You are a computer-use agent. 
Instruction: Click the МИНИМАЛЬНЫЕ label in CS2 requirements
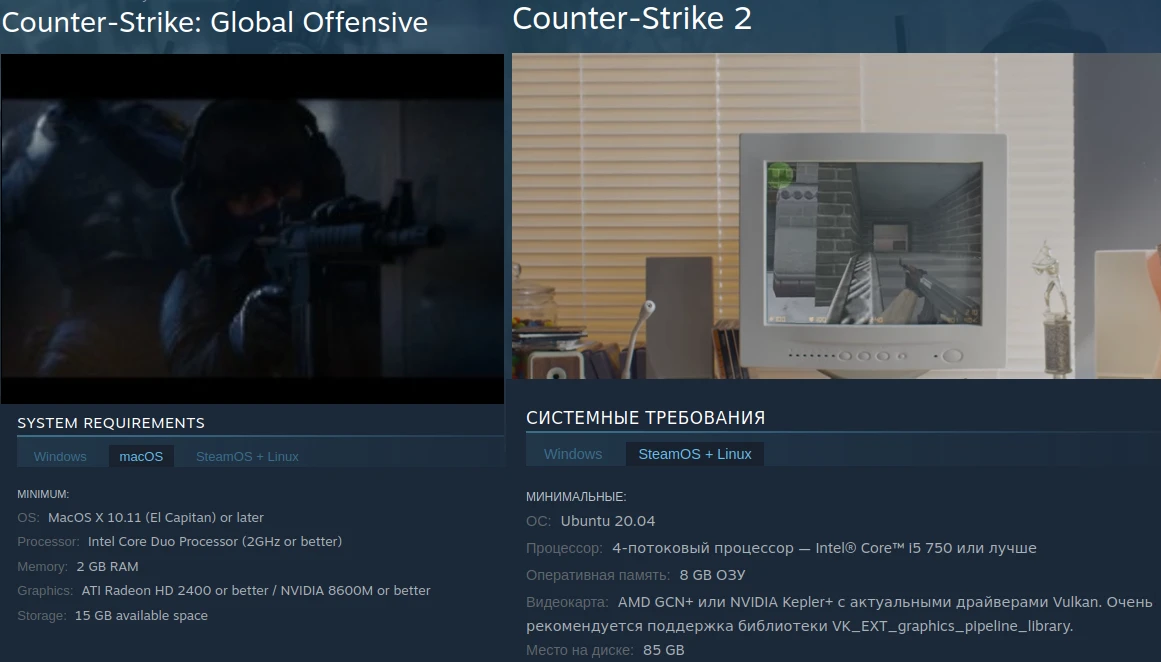tap(575, 495)
